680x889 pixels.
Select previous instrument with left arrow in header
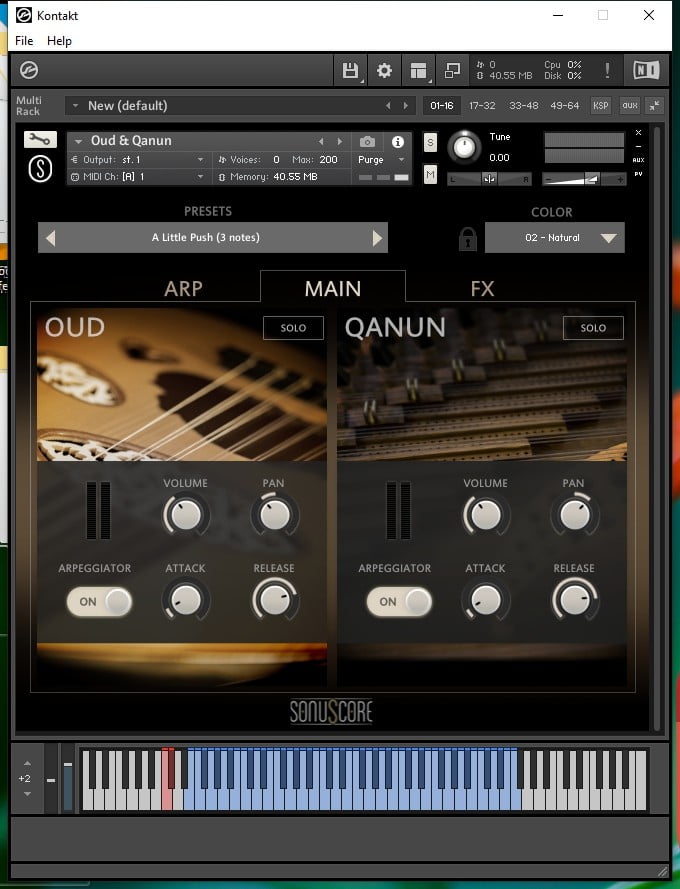pos(321,141)
